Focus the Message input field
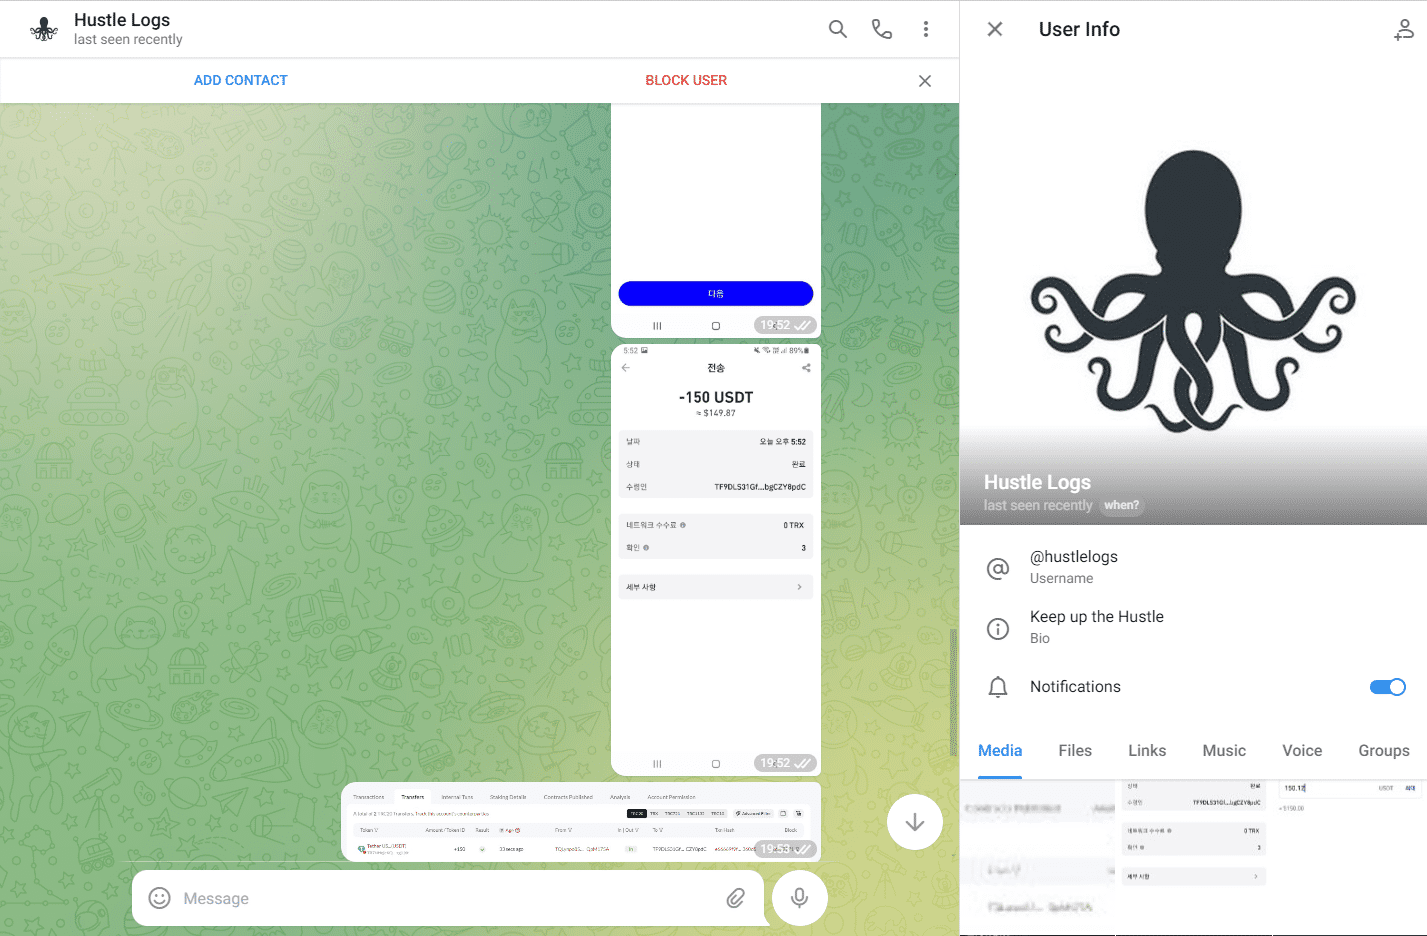Viewport: 1427px width, 936px height. click(449, 898)
